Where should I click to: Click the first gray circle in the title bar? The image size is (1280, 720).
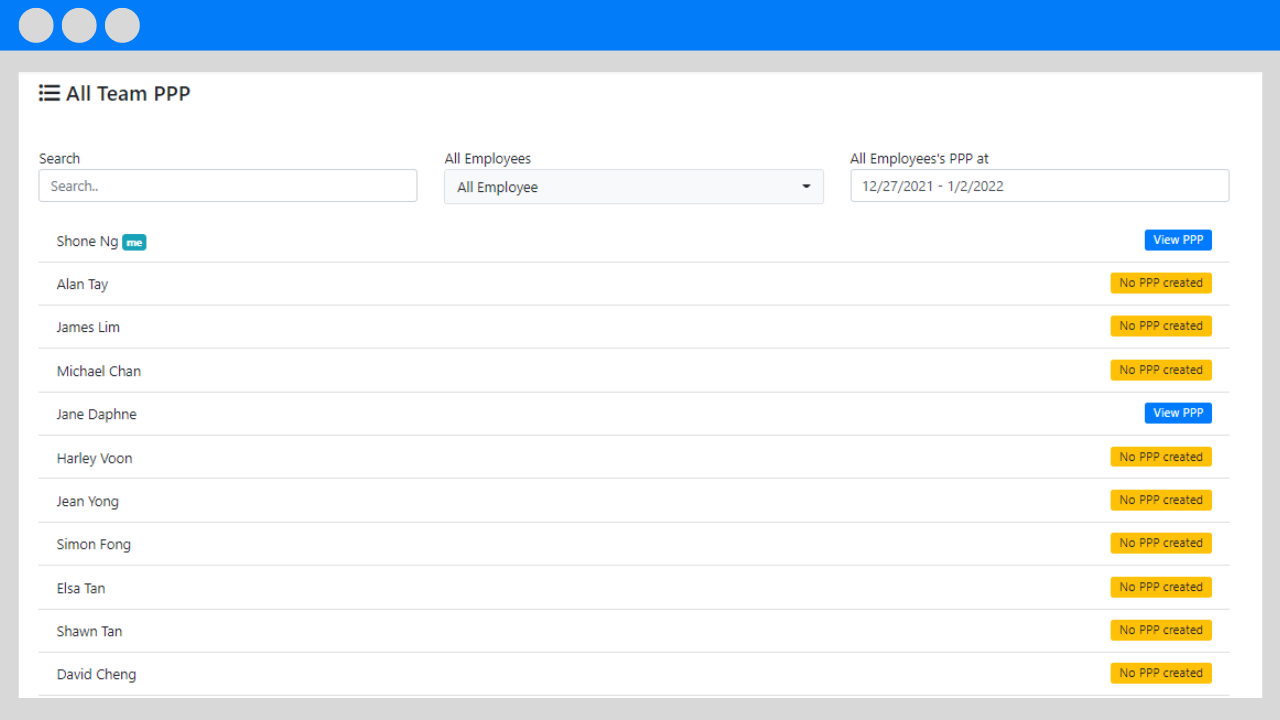[x=36, y=25]
